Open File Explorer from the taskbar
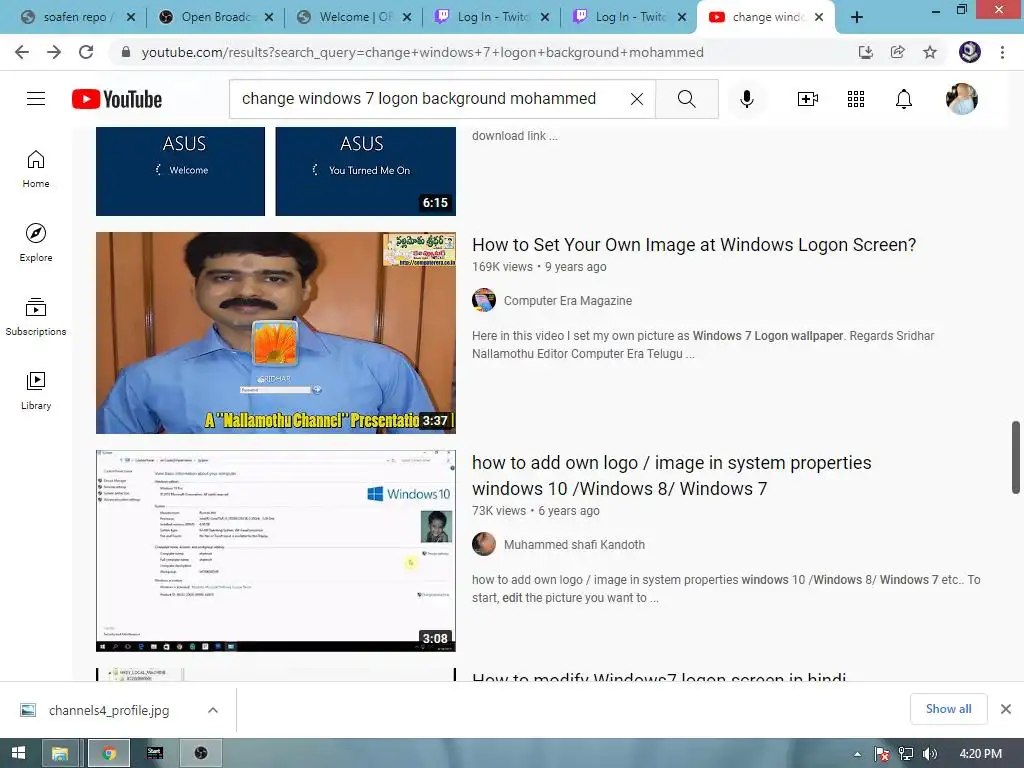This screenshot has height=768, width=1024. click(61, 753)
